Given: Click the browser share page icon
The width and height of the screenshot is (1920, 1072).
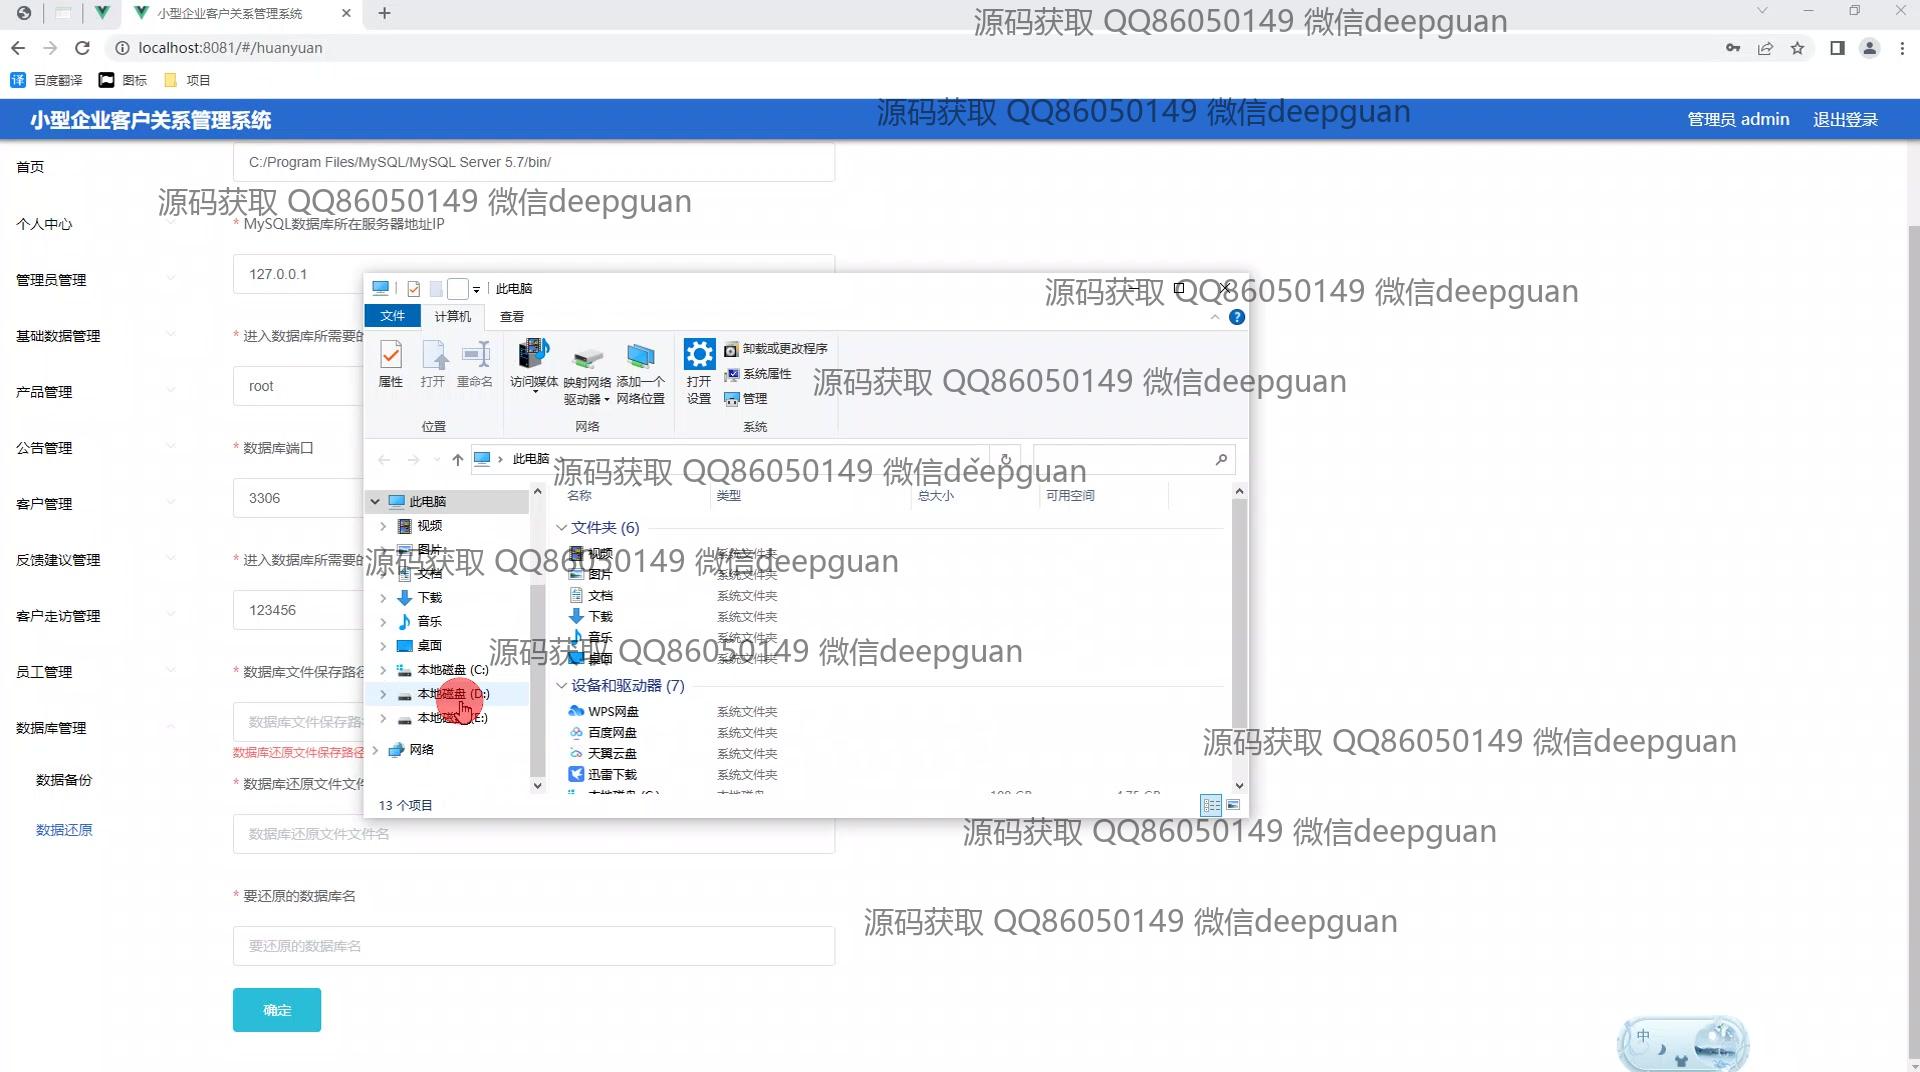Looking at the screenshot, I should [1766, 48].
